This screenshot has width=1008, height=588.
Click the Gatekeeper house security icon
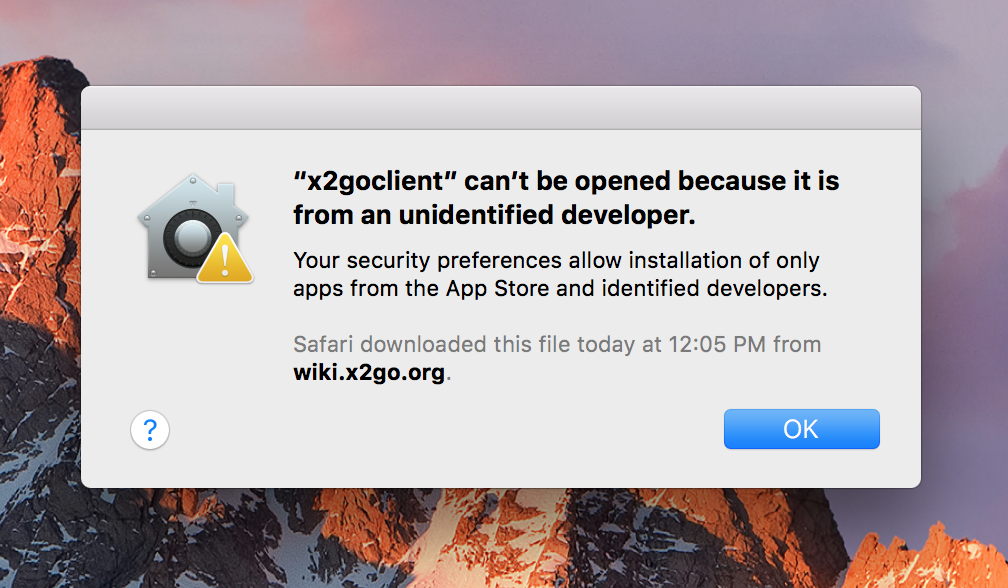point(193,227)
